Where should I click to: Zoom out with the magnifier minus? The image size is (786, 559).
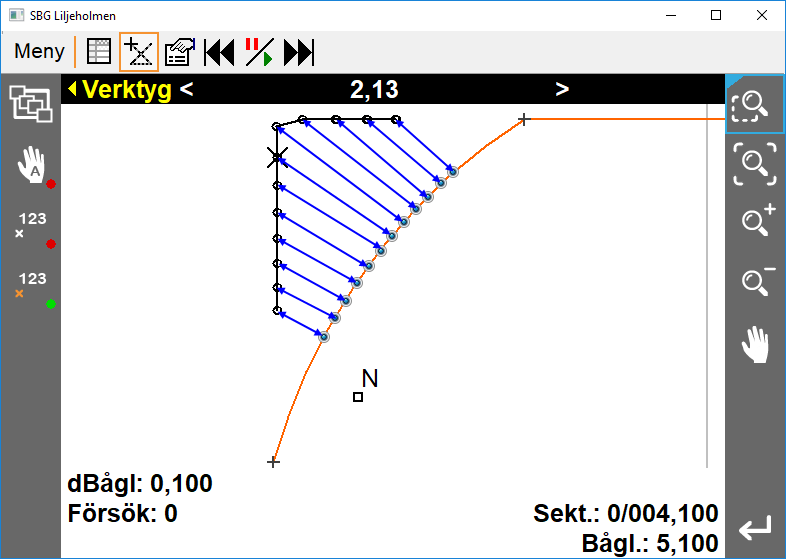pyautogui.click(x=755, y=281)
